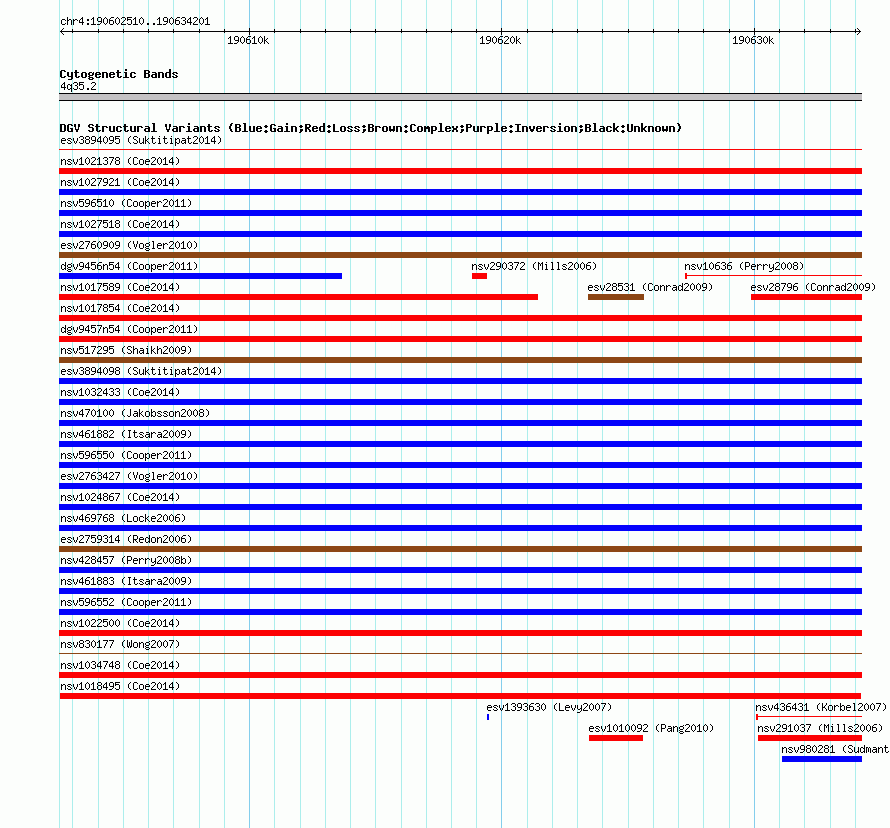
Task: Click the gray 4q35.2 cytogenetic band bar
Action: (x=460, y=97)
